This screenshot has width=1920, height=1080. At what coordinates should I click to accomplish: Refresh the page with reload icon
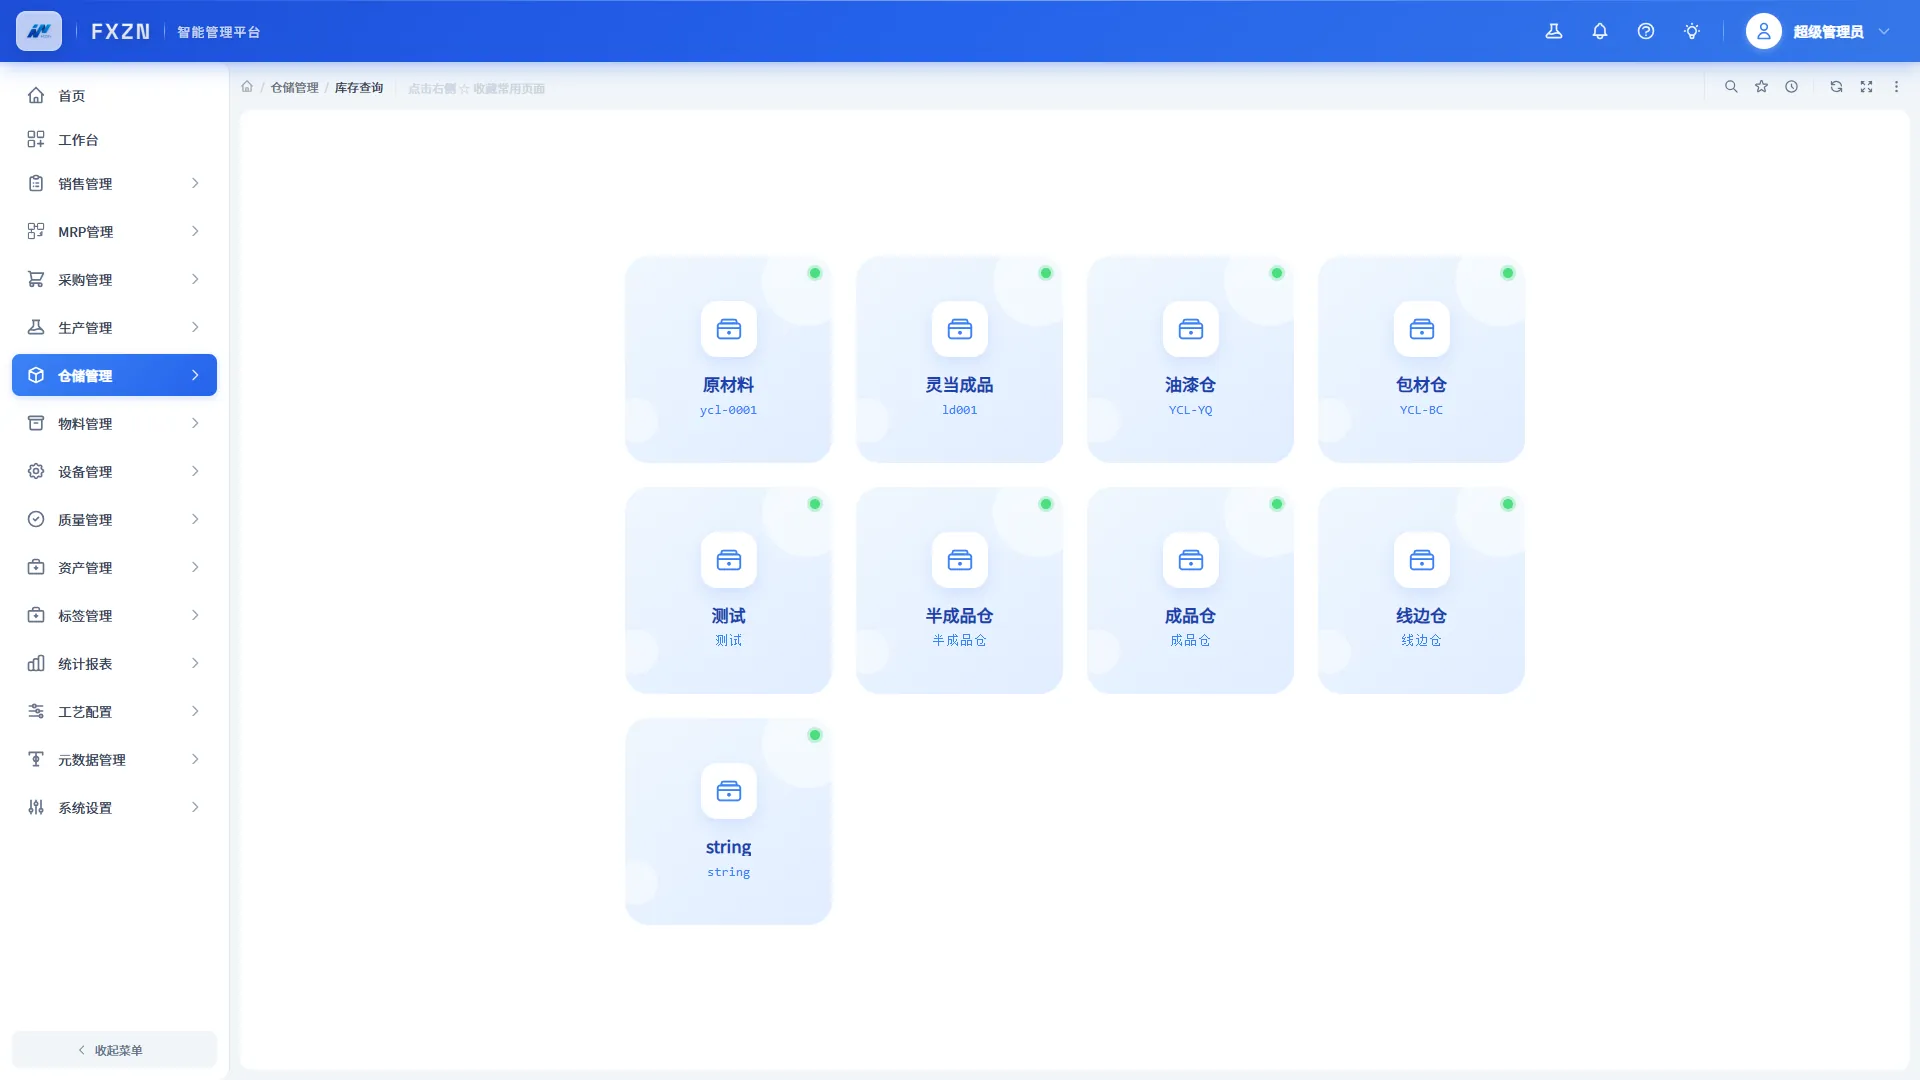coord(1836,87)
